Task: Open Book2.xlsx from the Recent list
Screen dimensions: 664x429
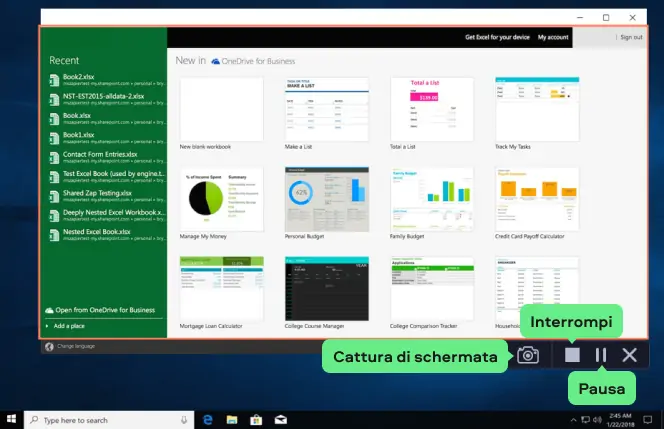Action: point(107,80)
